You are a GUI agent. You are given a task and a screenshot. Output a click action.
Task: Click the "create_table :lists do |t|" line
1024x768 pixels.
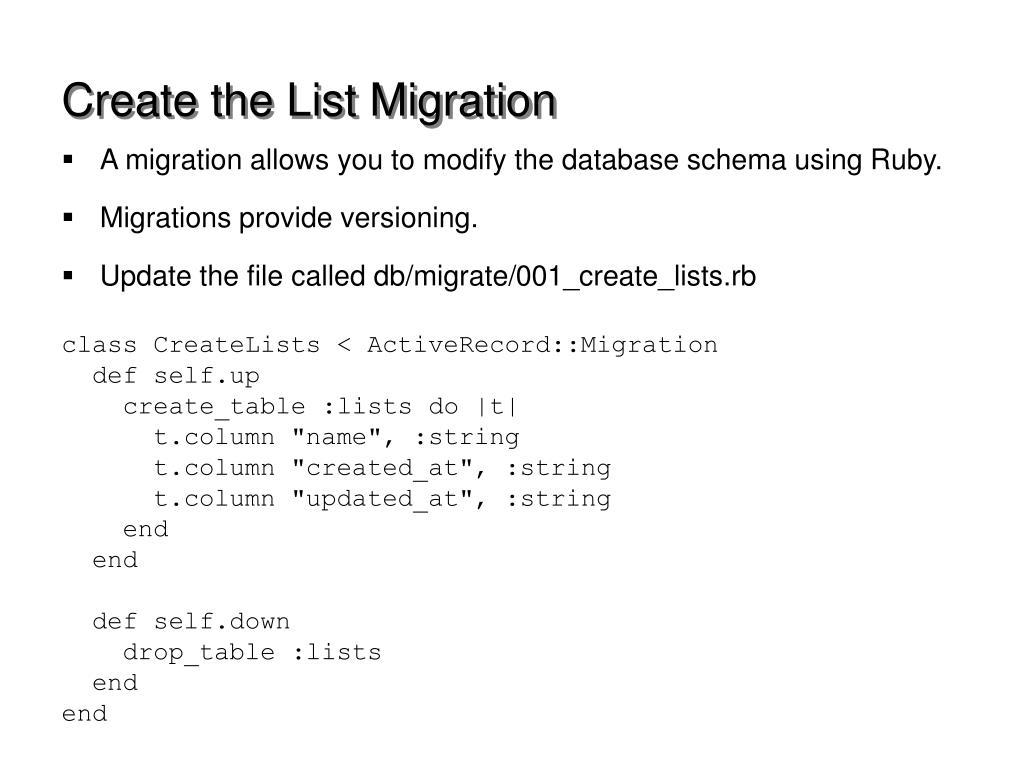[x=321, y=407]
